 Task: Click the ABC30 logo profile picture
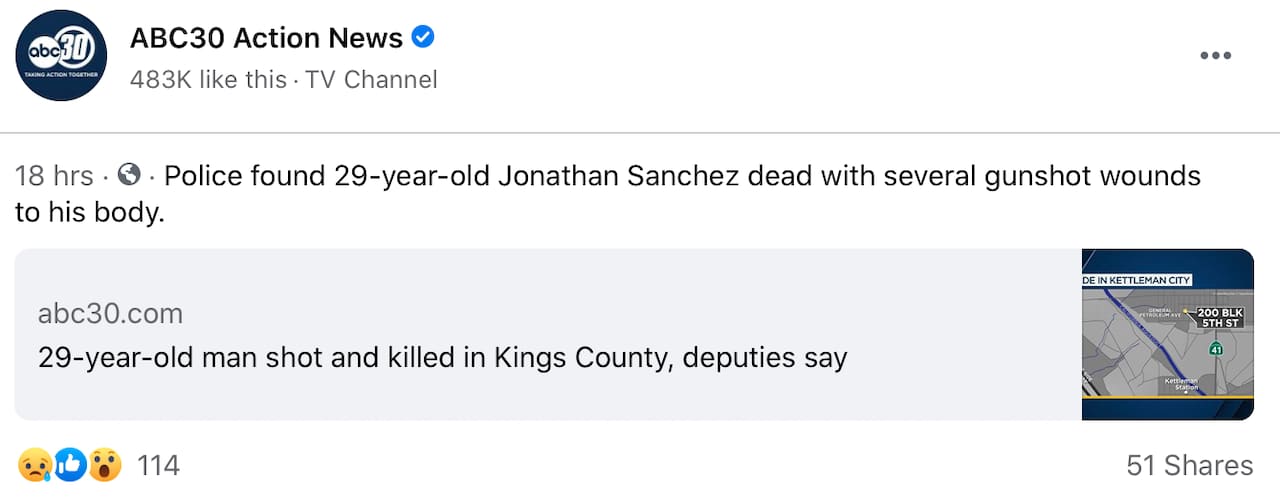(61, 55)
